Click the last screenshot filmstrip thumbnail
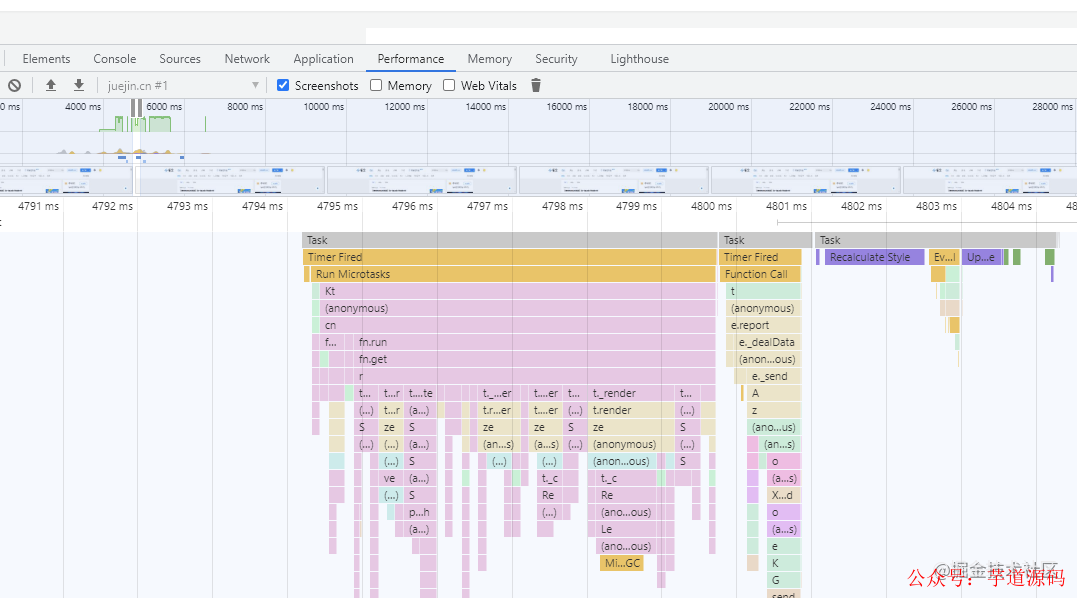 [990, 181]
